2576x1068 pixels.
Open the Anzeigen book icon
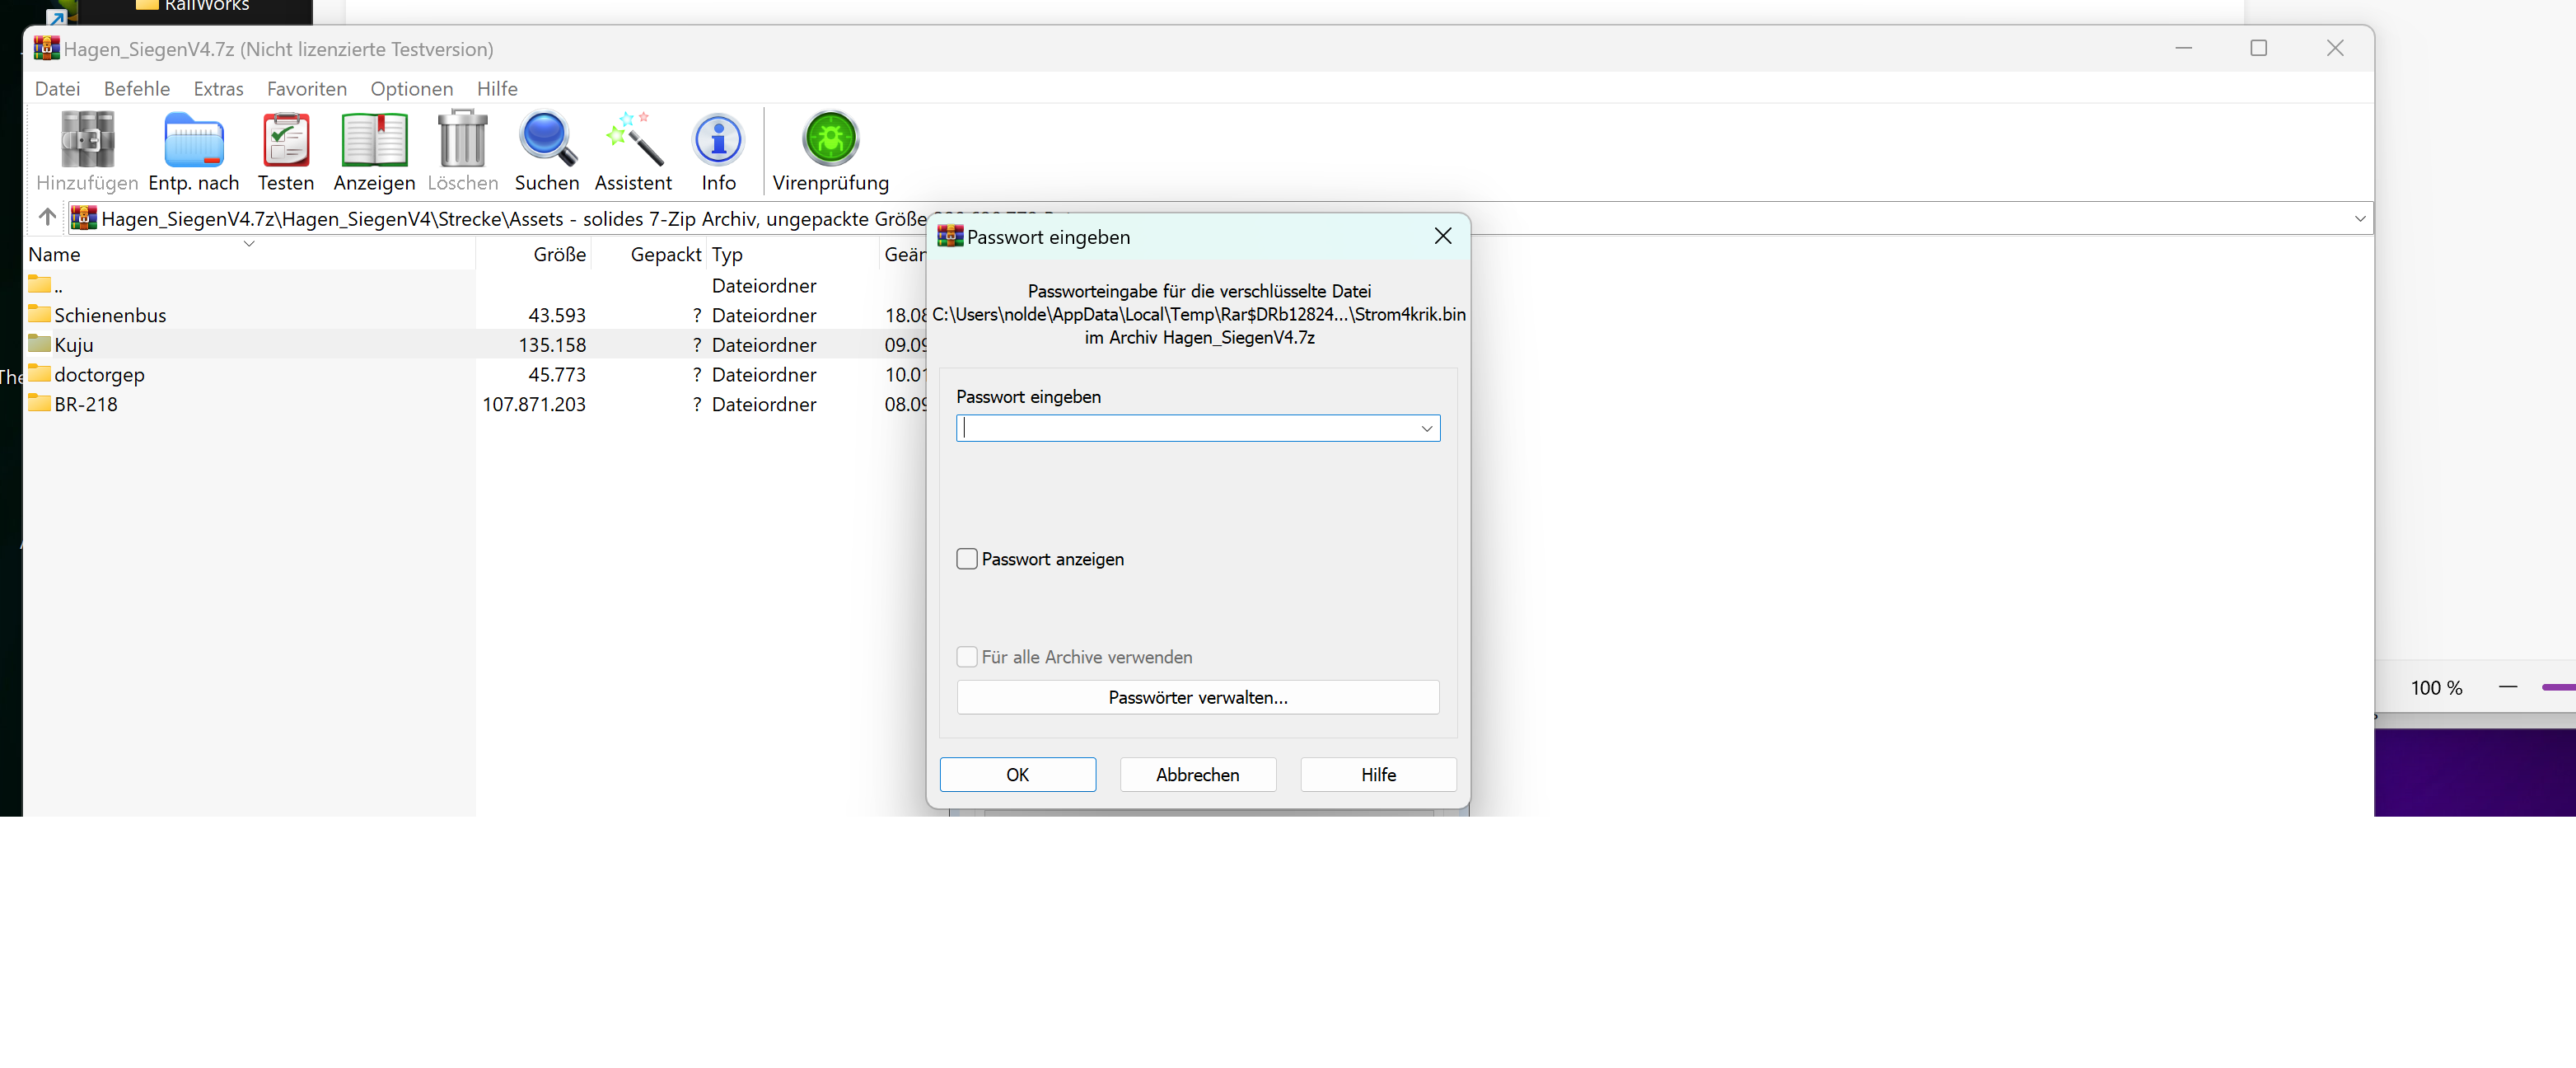pyautogui.click(x=374, y=140)
